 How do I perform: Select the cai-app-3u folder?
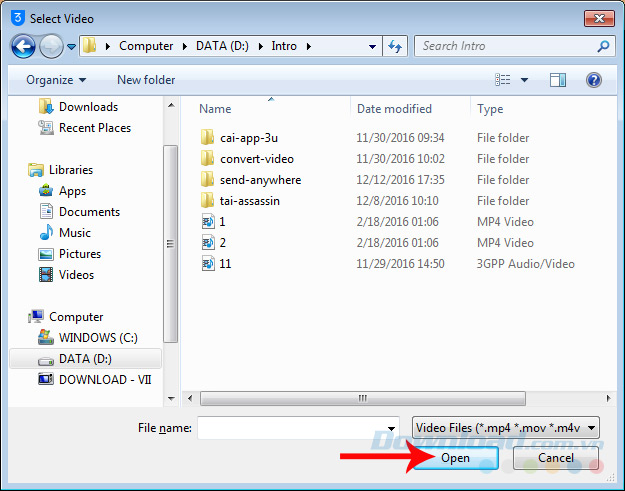point(249,138)
